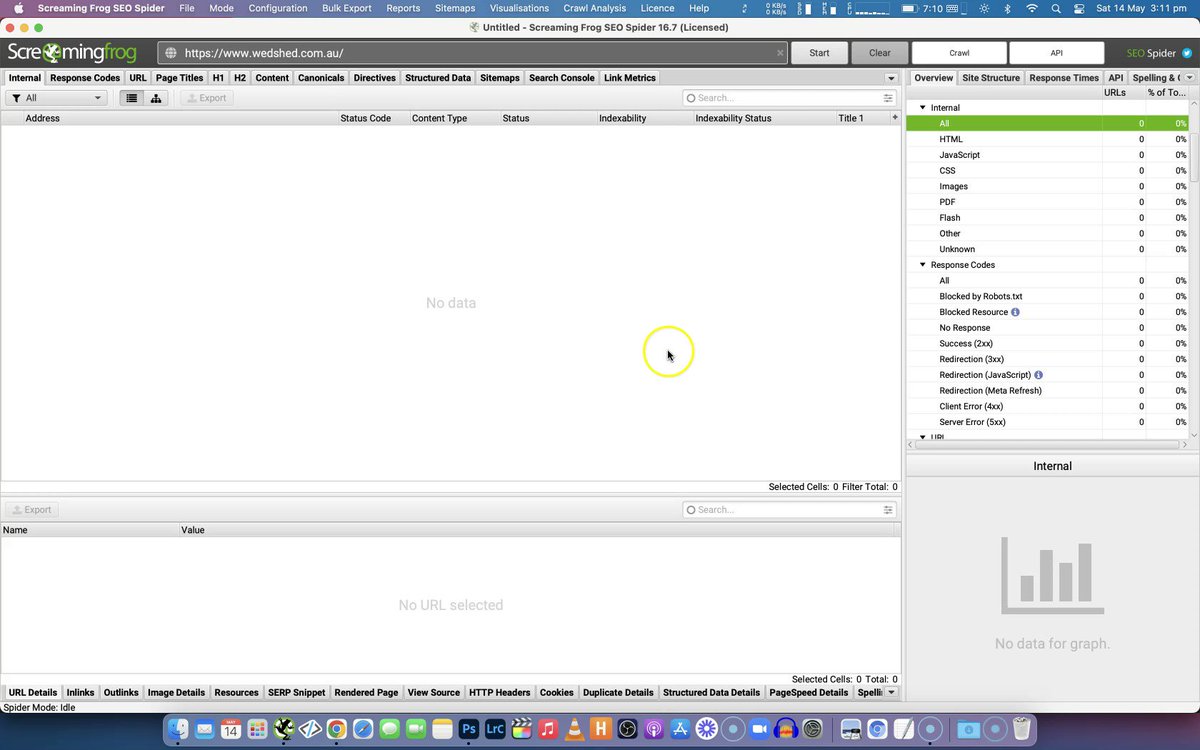Viewport: 1200px width, 750px height.
Task: Switch to the Page Titles tab
Action: point(180,78)
